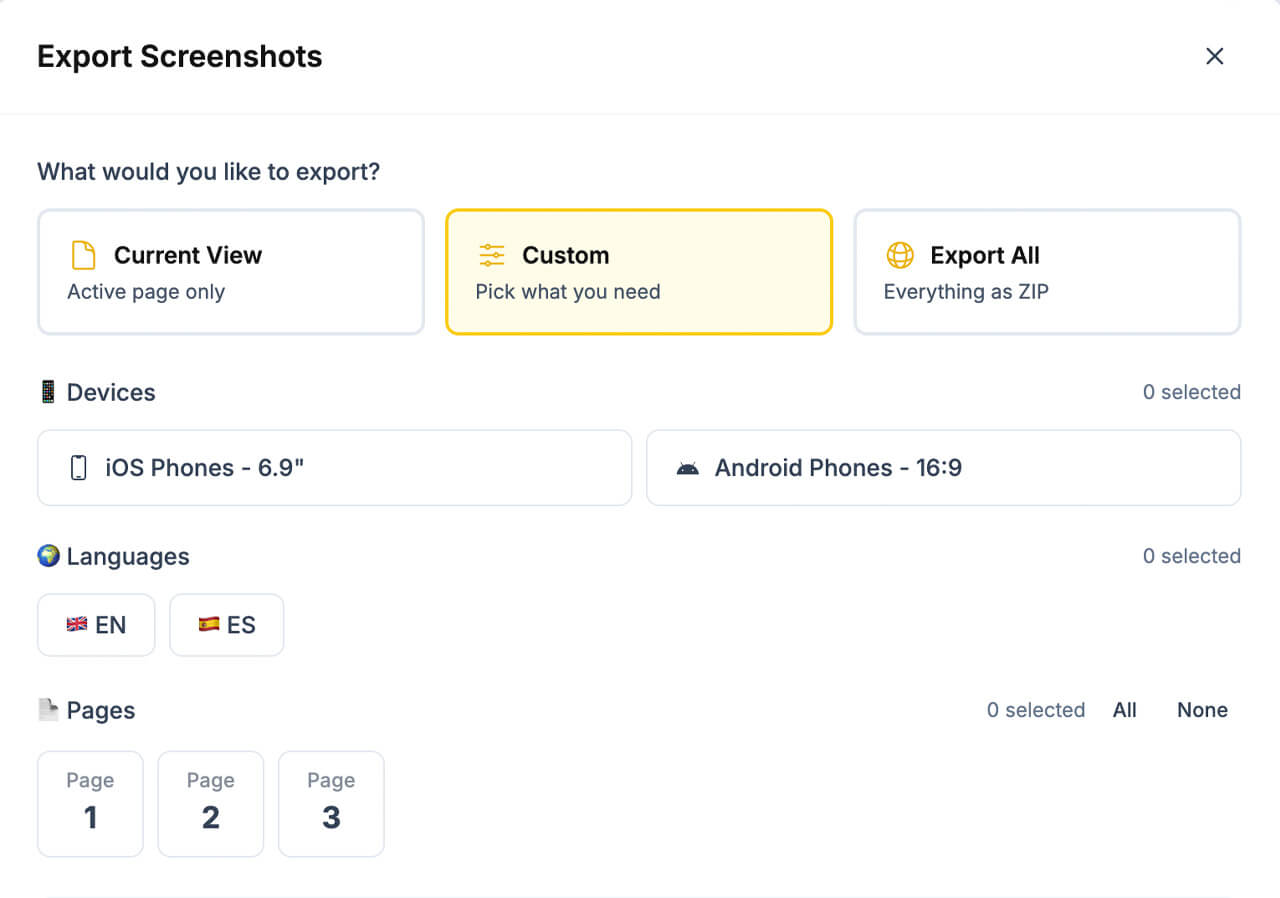Click the UK flag icon

point(77,625)
